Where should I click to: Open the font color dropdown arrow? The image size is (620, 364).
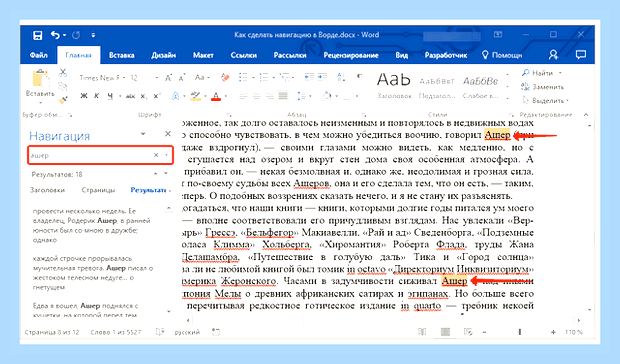pyautogui.click(x=226, y=96)
